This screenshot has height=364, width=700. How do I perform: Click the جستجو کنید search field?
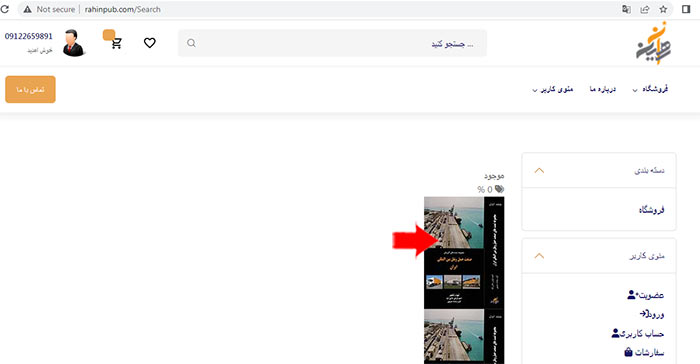point(332,43)
